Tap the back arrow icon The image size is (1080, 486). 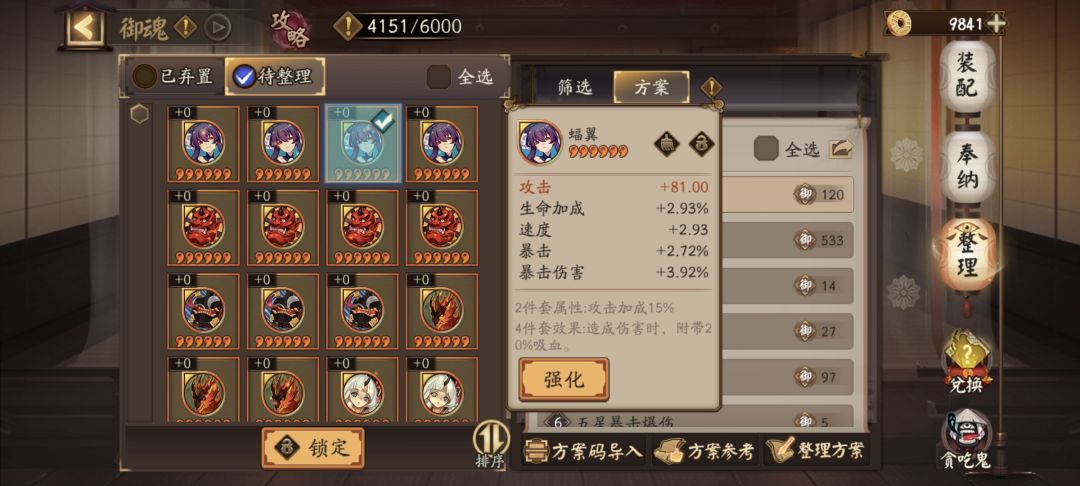(x=85, y=27)
